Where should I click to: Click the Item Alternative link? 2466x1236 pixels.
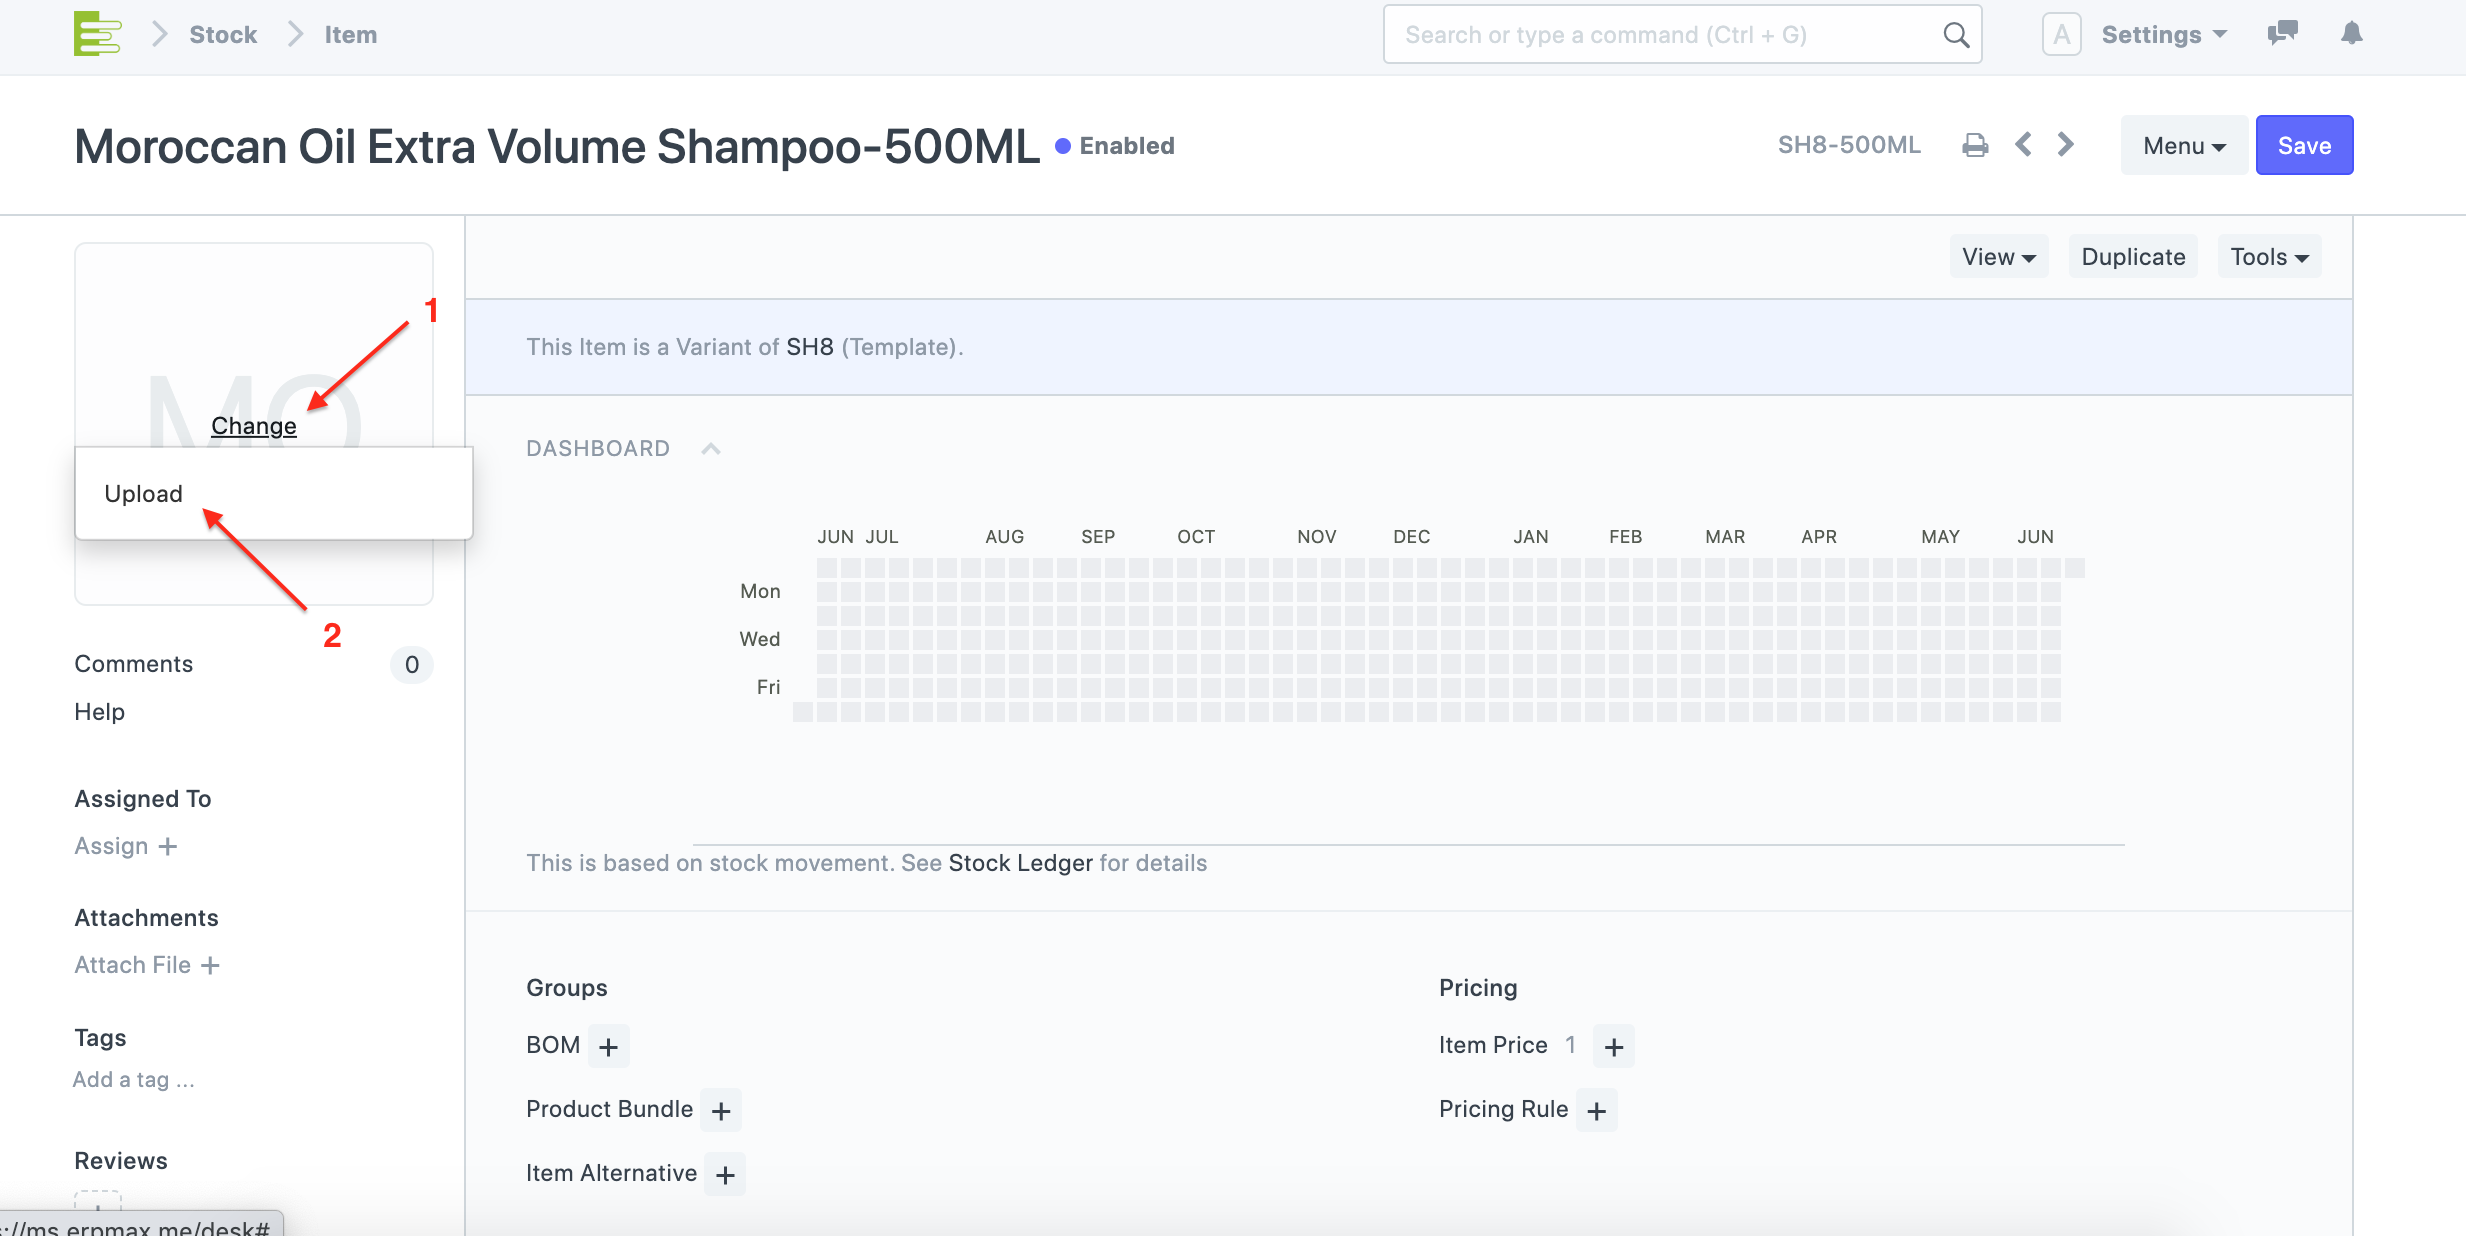(x=612, y=1173)
